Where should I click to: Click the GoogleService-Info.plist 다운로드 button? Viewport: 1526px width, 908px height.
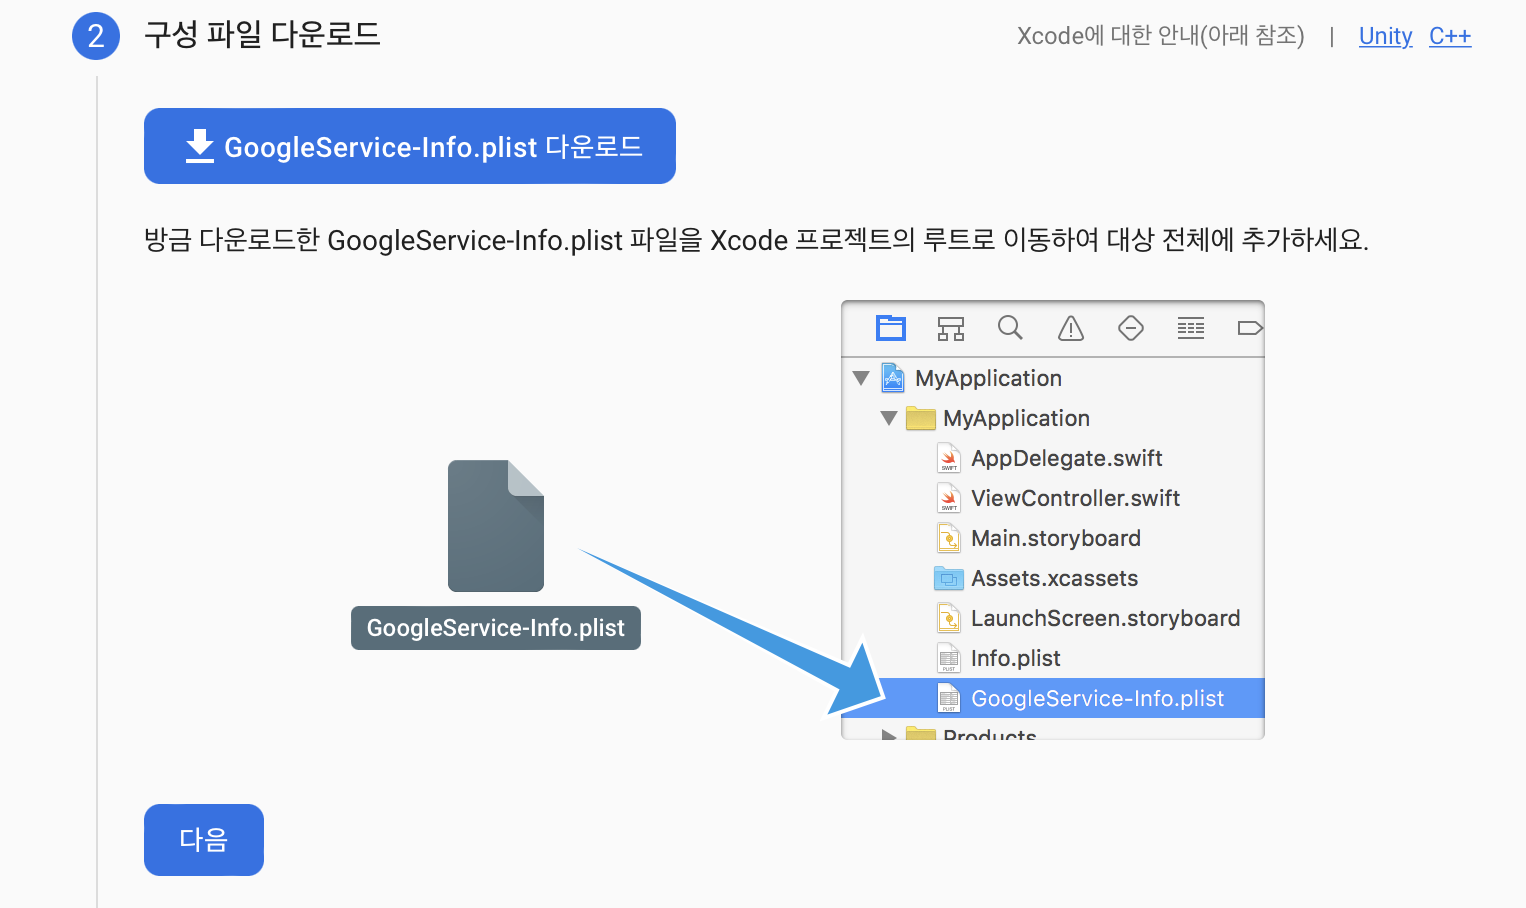pos(410,146)
